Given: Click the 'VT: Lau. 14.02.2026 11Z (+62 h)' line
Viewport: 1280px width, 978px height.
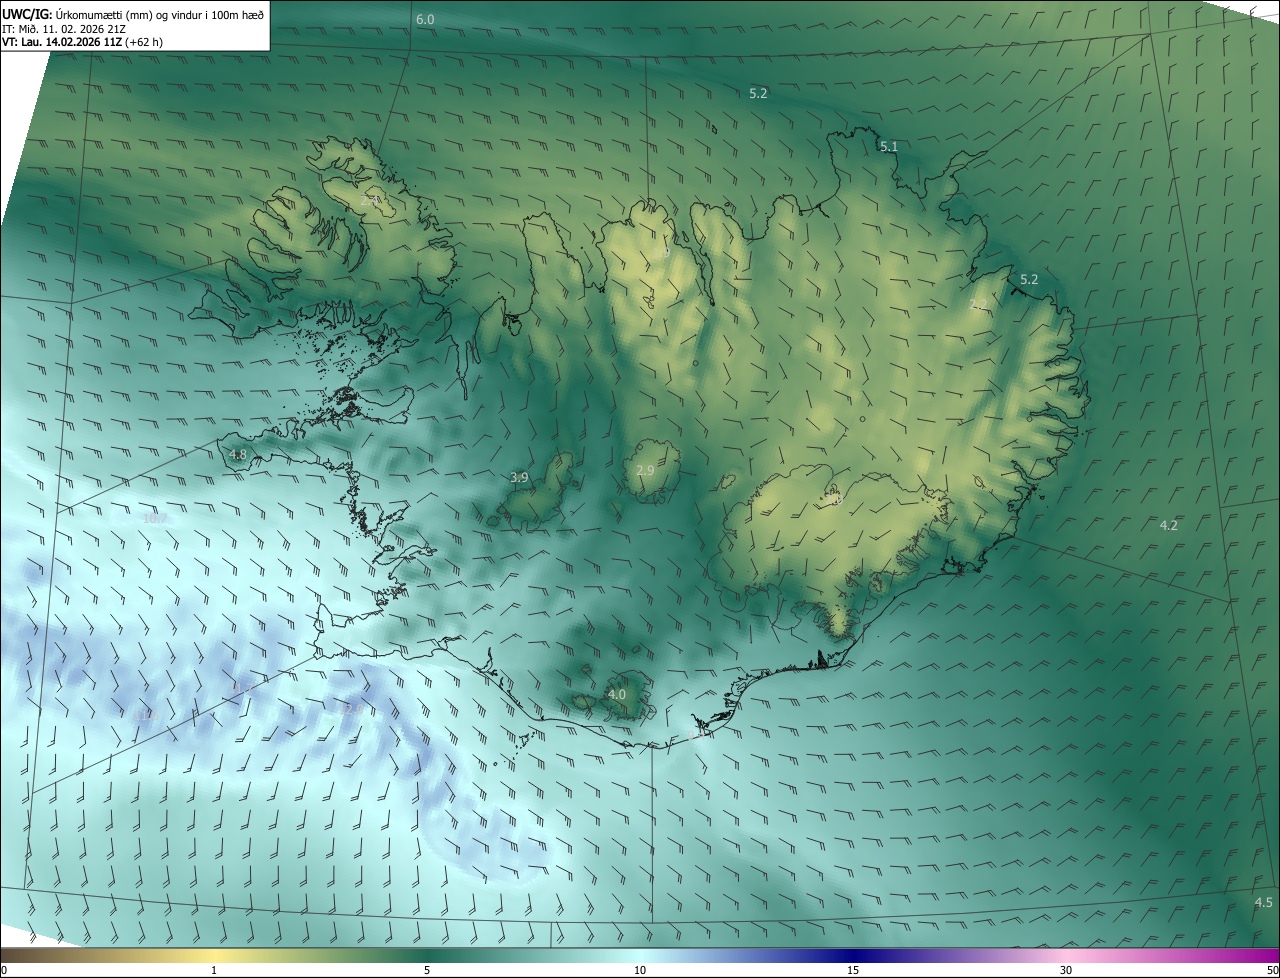Looking at the screenshot, I should [x=82, y=42].
